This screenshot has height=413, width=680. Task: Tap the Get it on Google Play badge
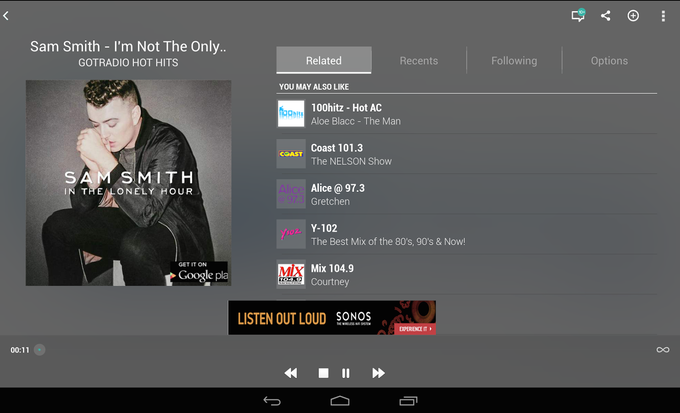pos(199,272)
